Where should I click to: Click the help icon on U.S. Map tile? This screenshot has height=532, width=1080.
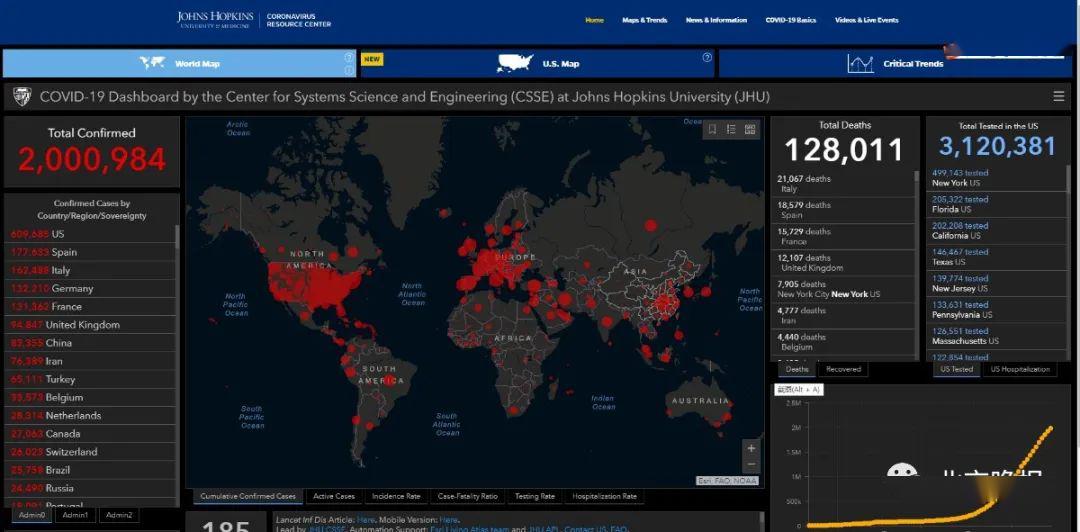pos(707,57)
